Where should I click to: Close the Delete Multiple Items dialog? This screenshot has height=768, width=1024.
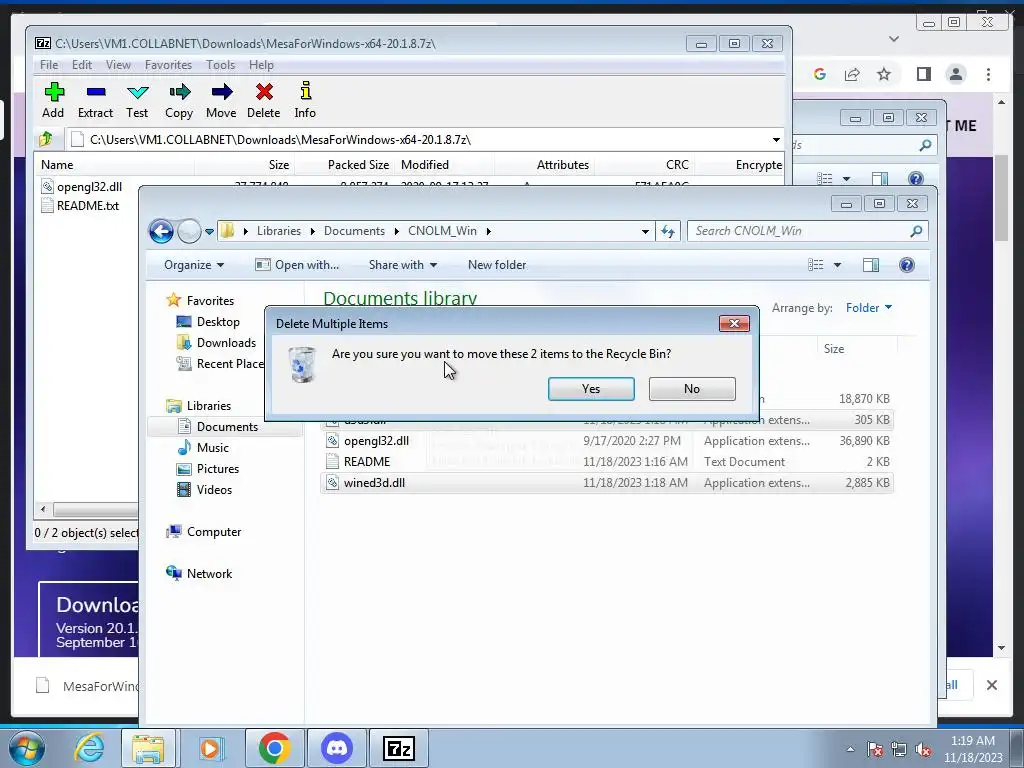pos(734,323)
